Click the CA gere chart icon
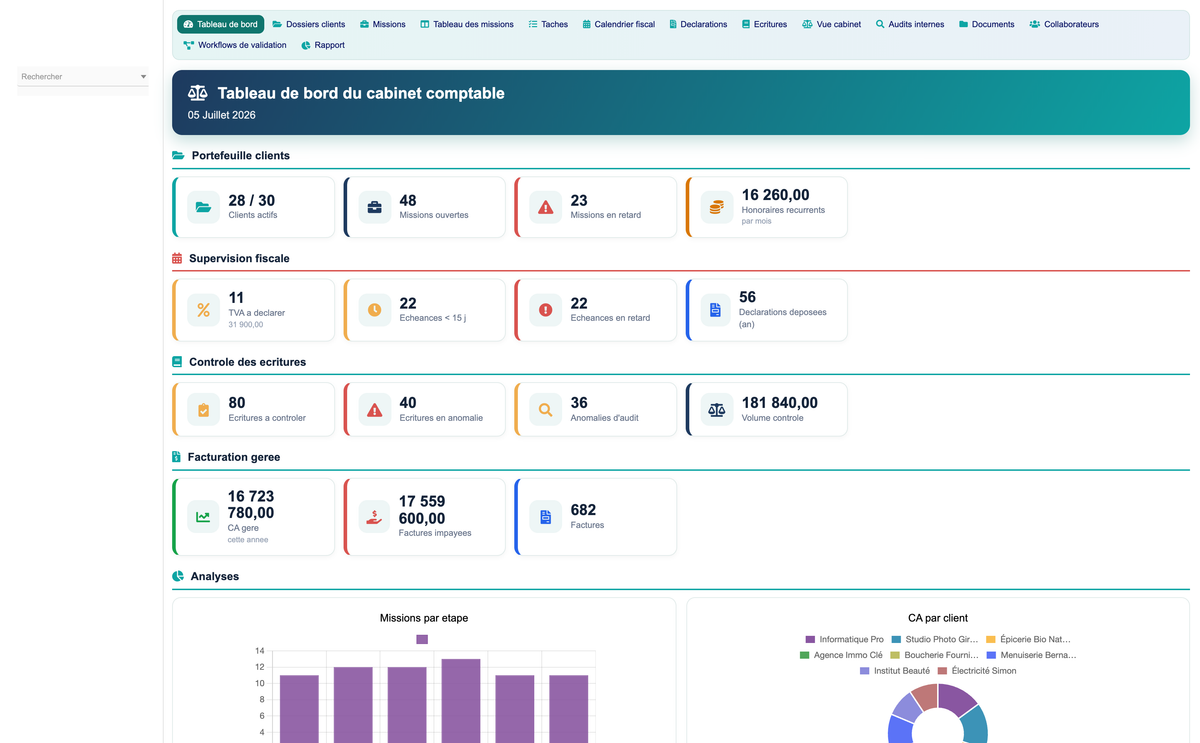The image size is (1200, 743). [203, 517]
